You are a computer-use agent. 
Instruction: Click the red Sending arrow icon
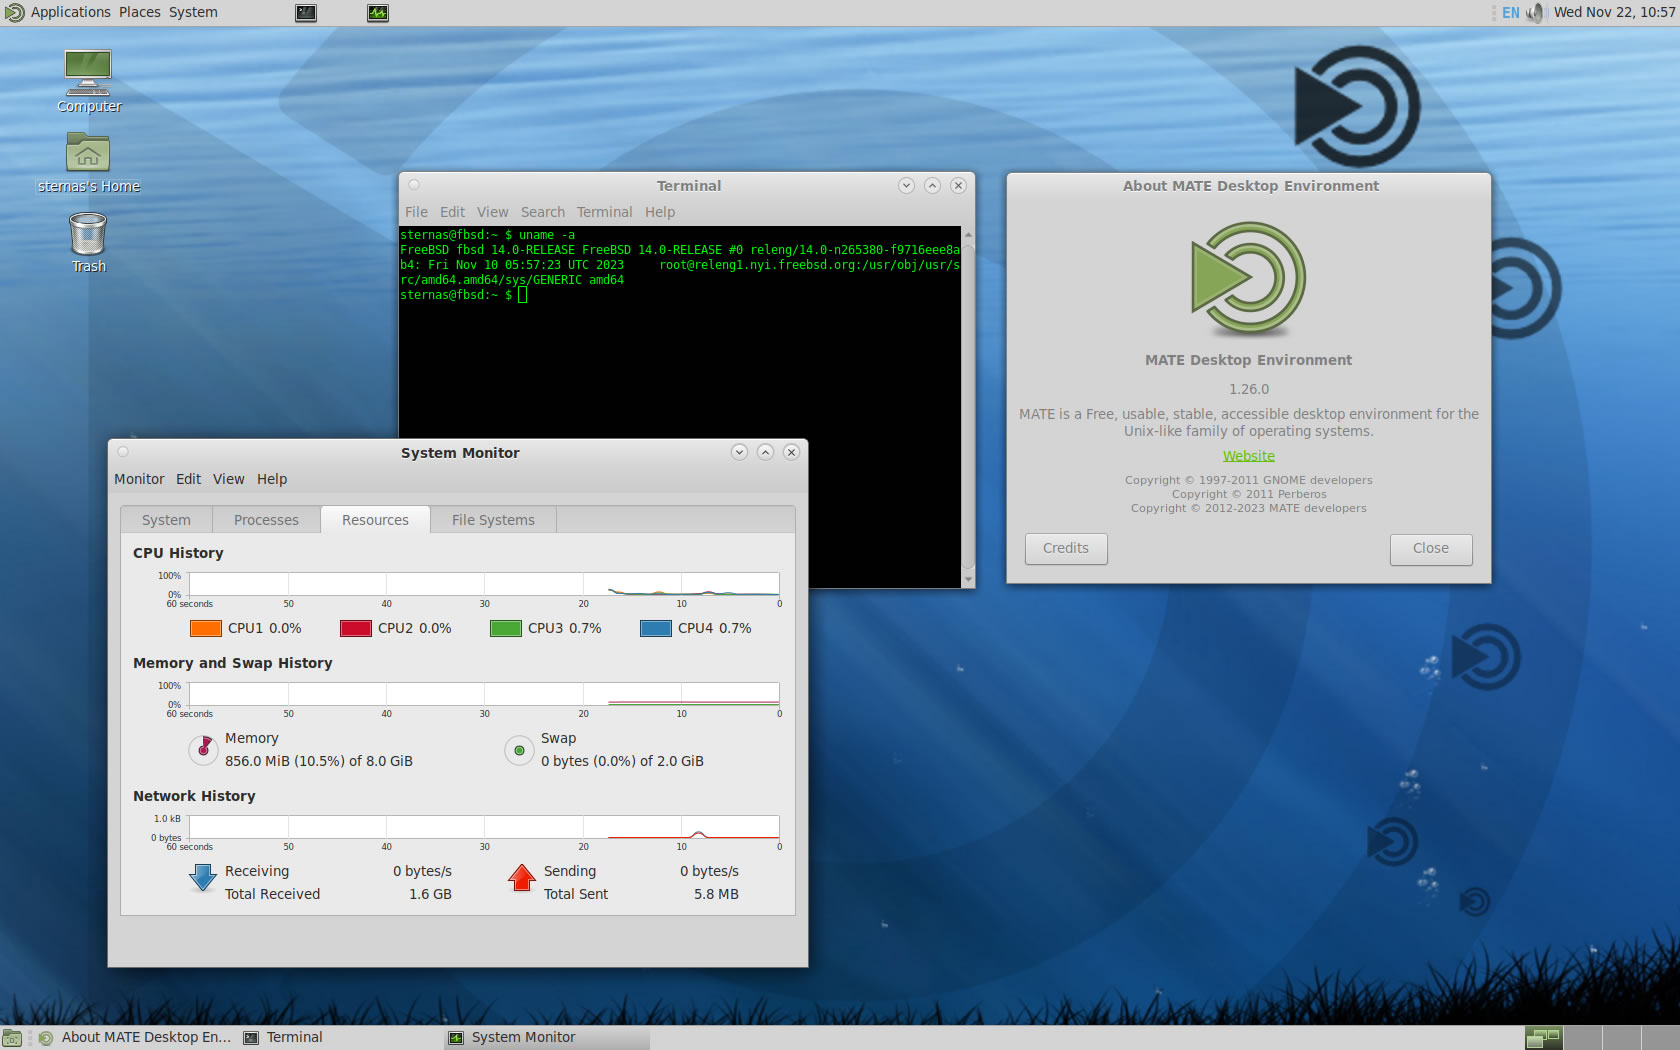(522, 878)
